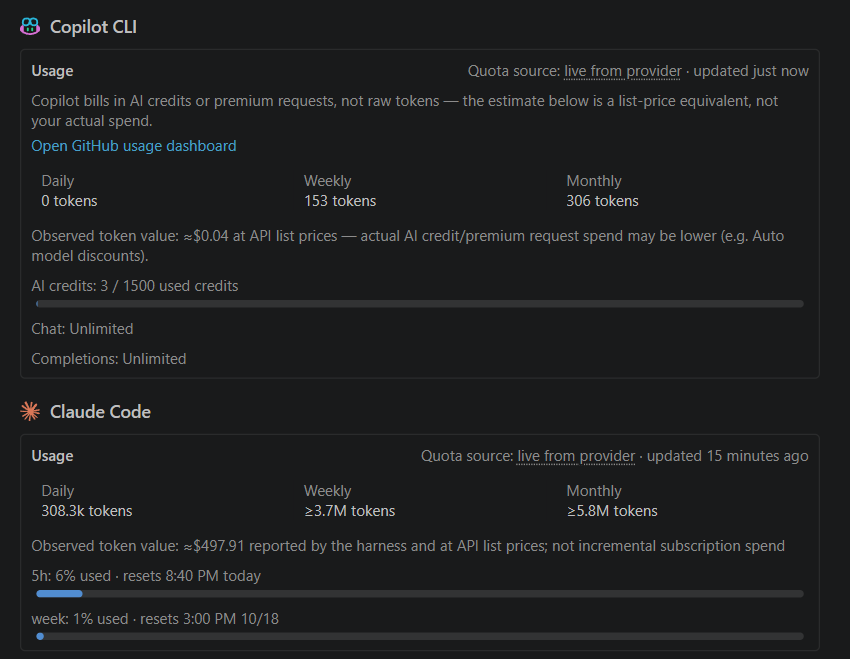Click the Claude Code panel 'Usage' title
Viewport: 850px width, 659px height.
coord(52,456)
